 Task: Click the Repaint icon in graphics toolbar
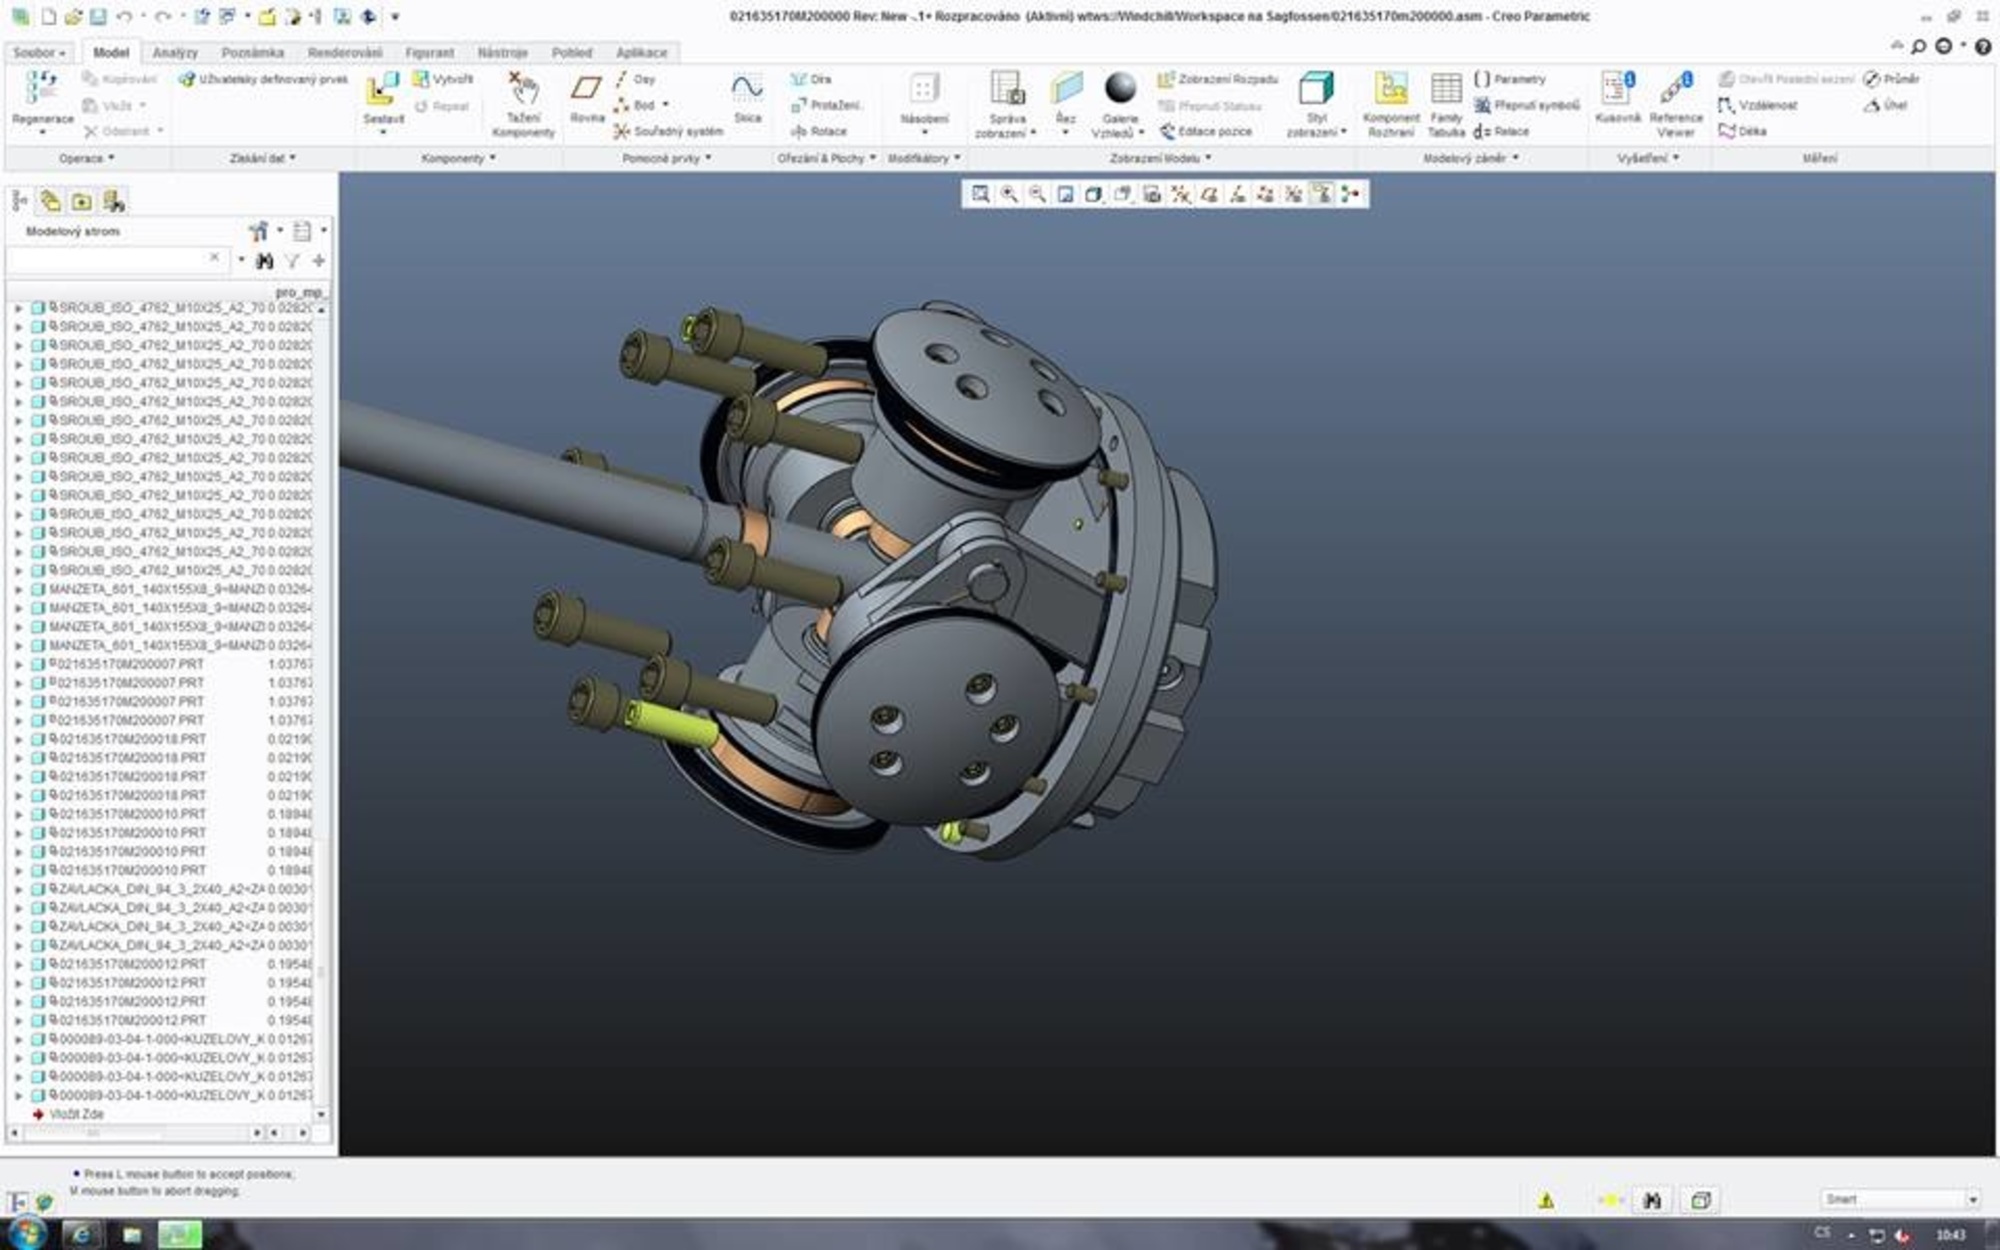pos(1065,194)
